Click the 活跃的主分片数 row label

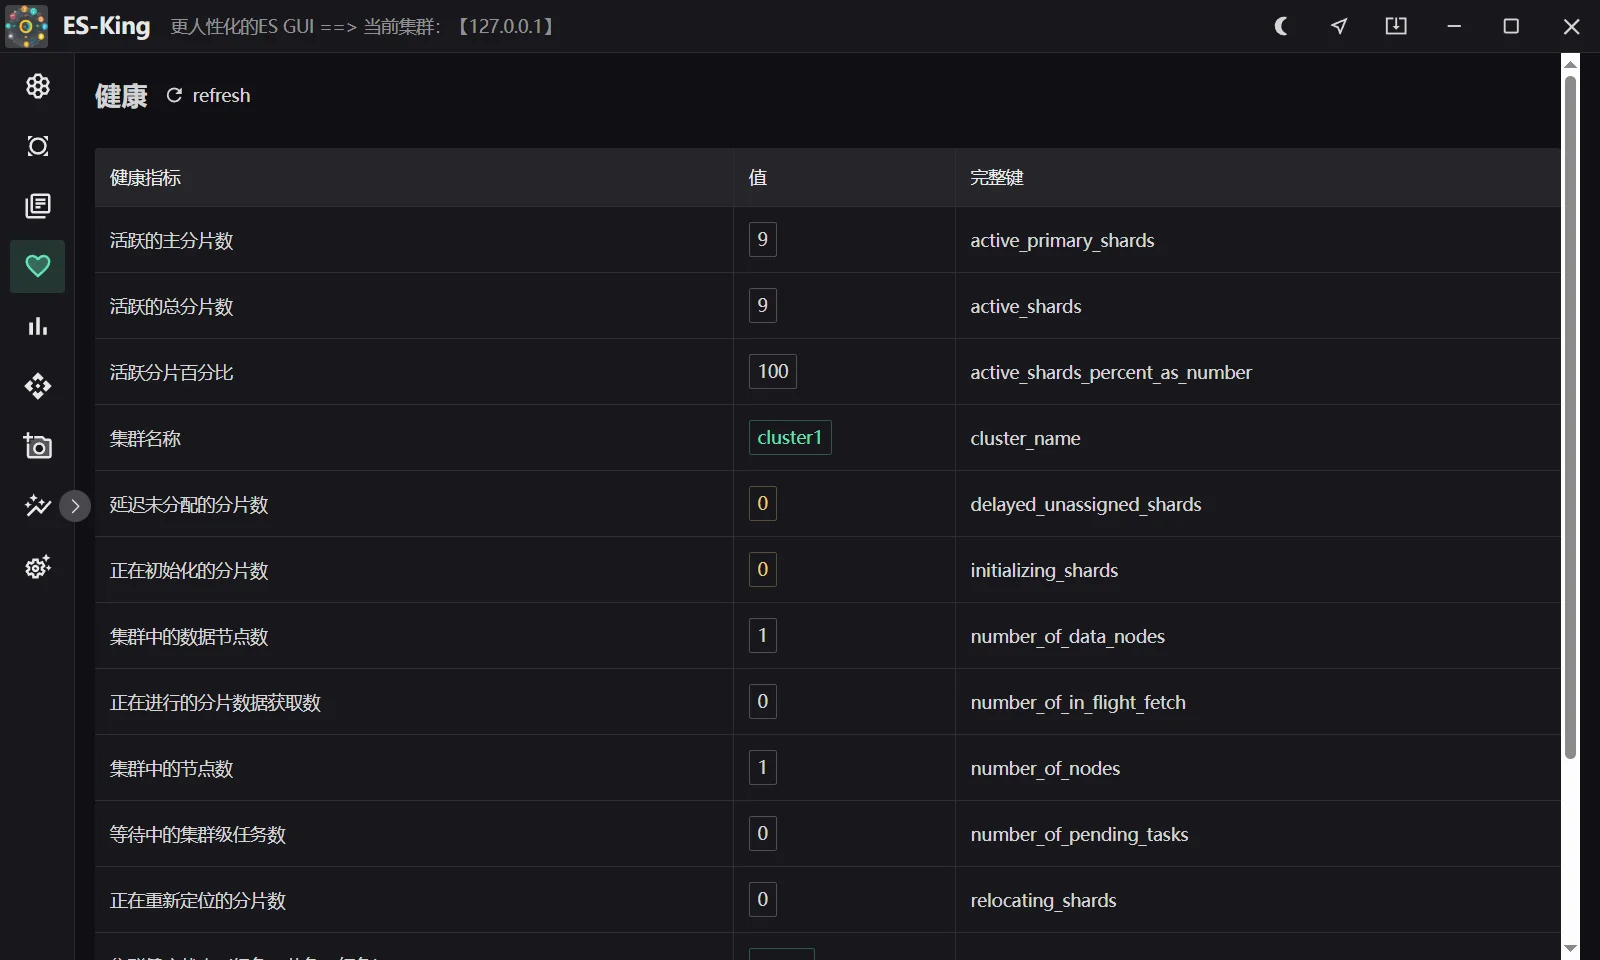click(171, 240)
